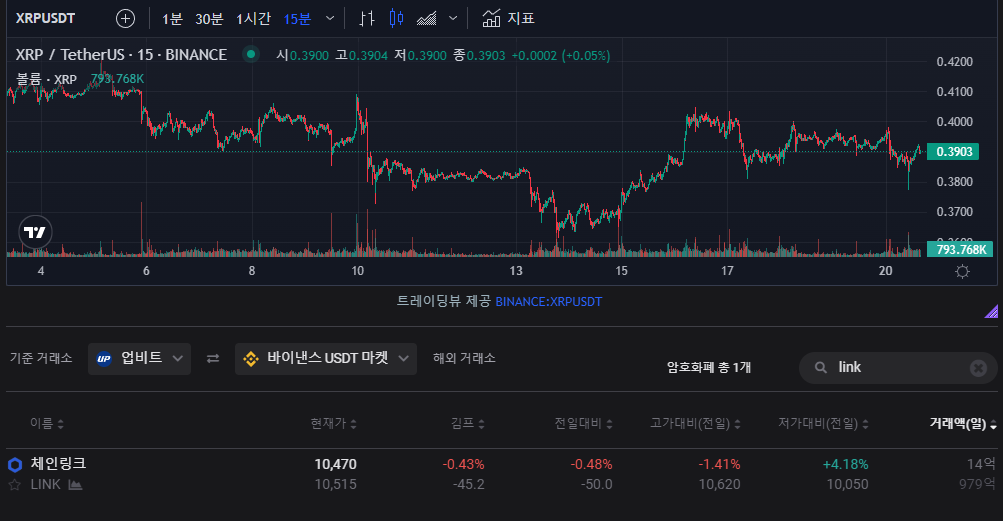This screenshot has height=521, width=1003.
Task: Open 바이낸스 USDT 마켓 dropdown
Action: (x=326, y=358)
